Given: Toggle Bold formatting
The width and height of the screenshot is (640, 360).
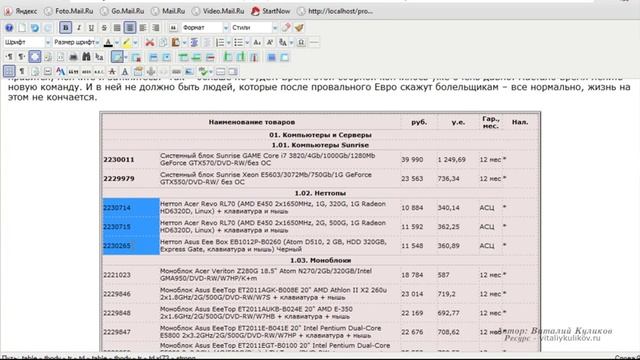Looking at the screenshot, I should (x=65, y=28).
